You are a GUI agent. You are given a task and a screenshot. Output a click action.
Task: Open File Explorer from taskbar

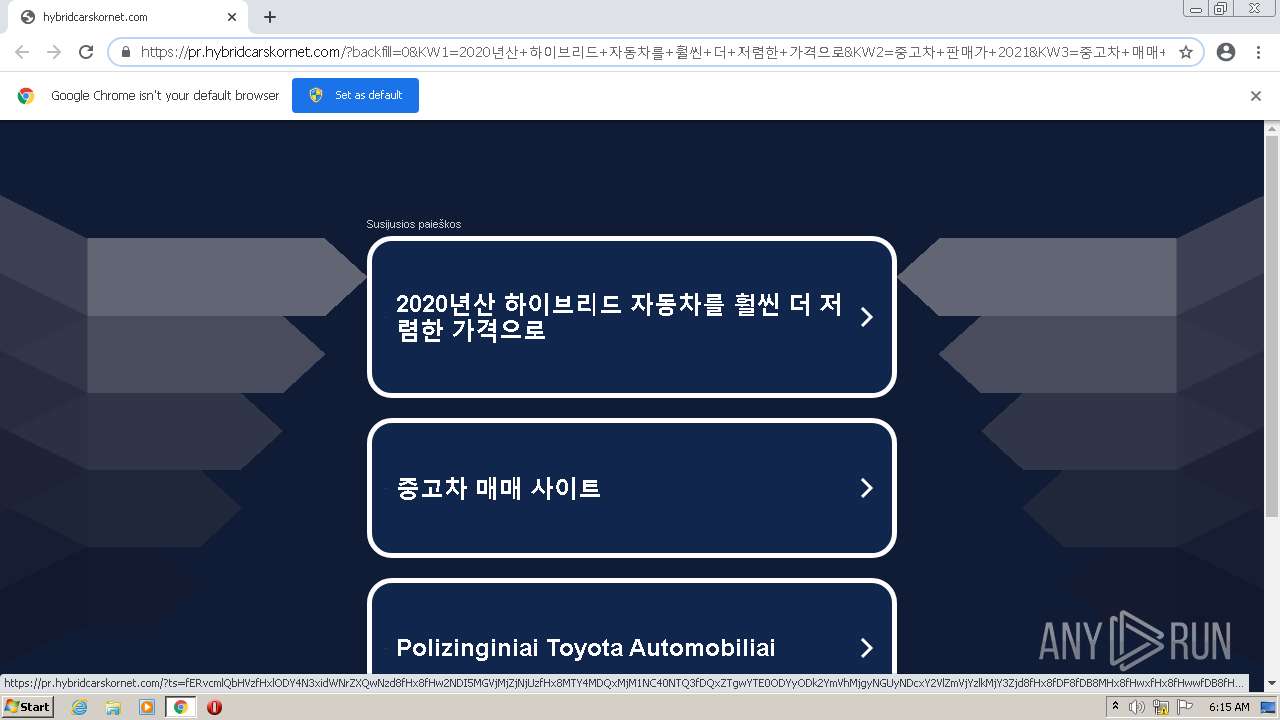[x=113, y=707]
